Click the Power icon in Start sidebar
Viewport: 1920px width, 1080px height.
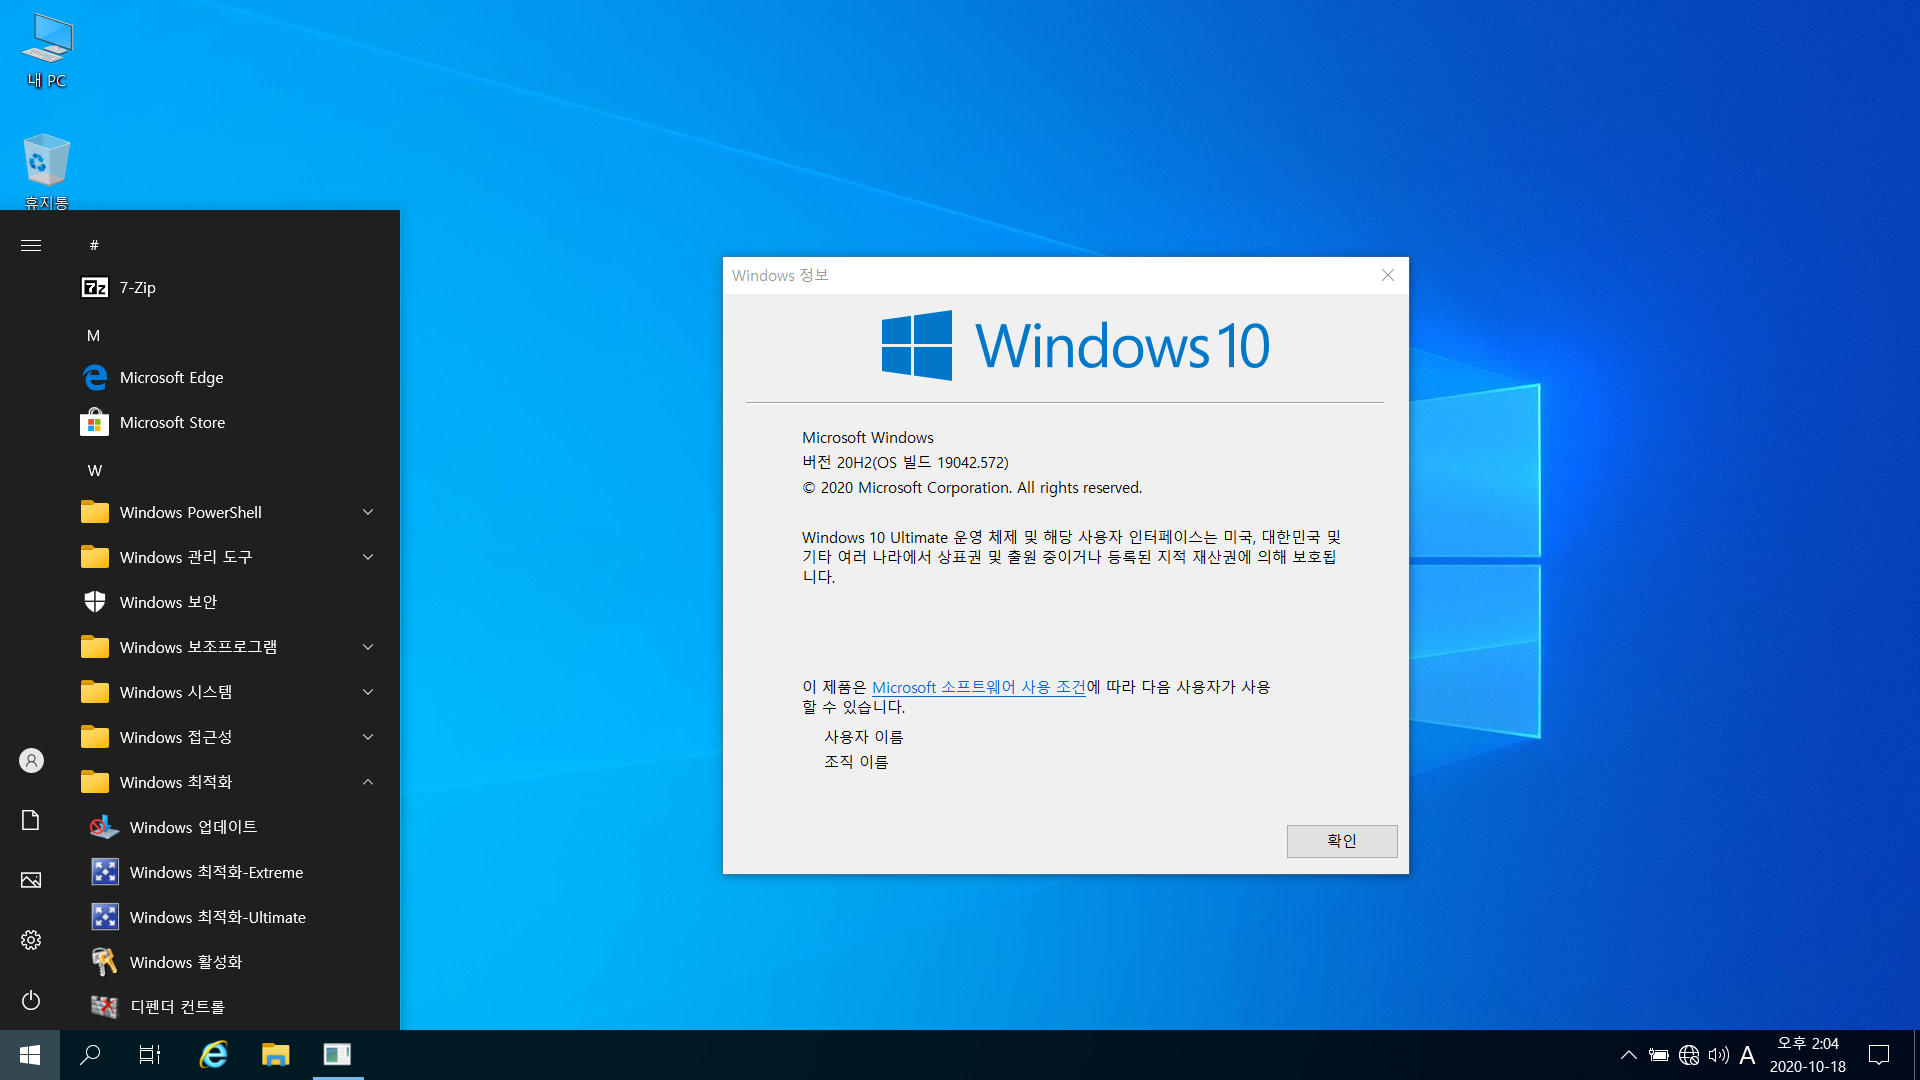coord(31,1001)
